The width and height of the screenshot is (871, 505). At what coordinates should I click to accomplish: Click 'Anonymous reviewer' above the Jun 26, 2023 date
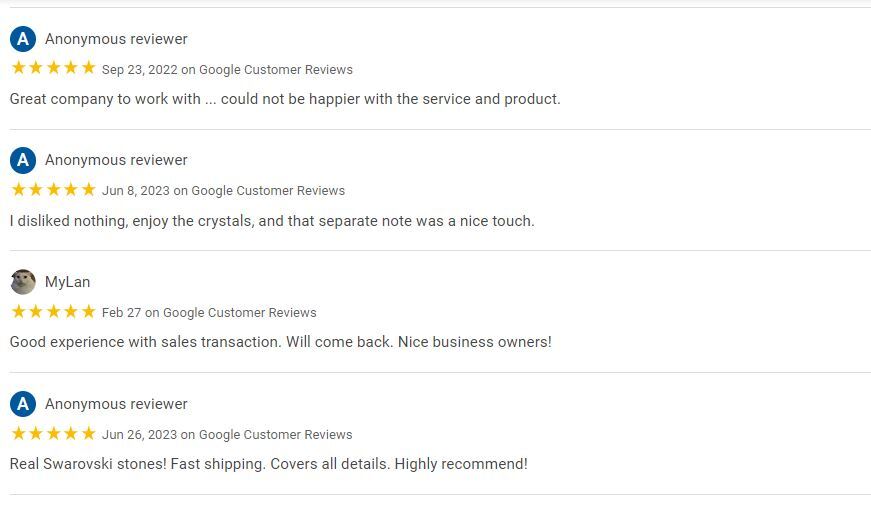116,404
